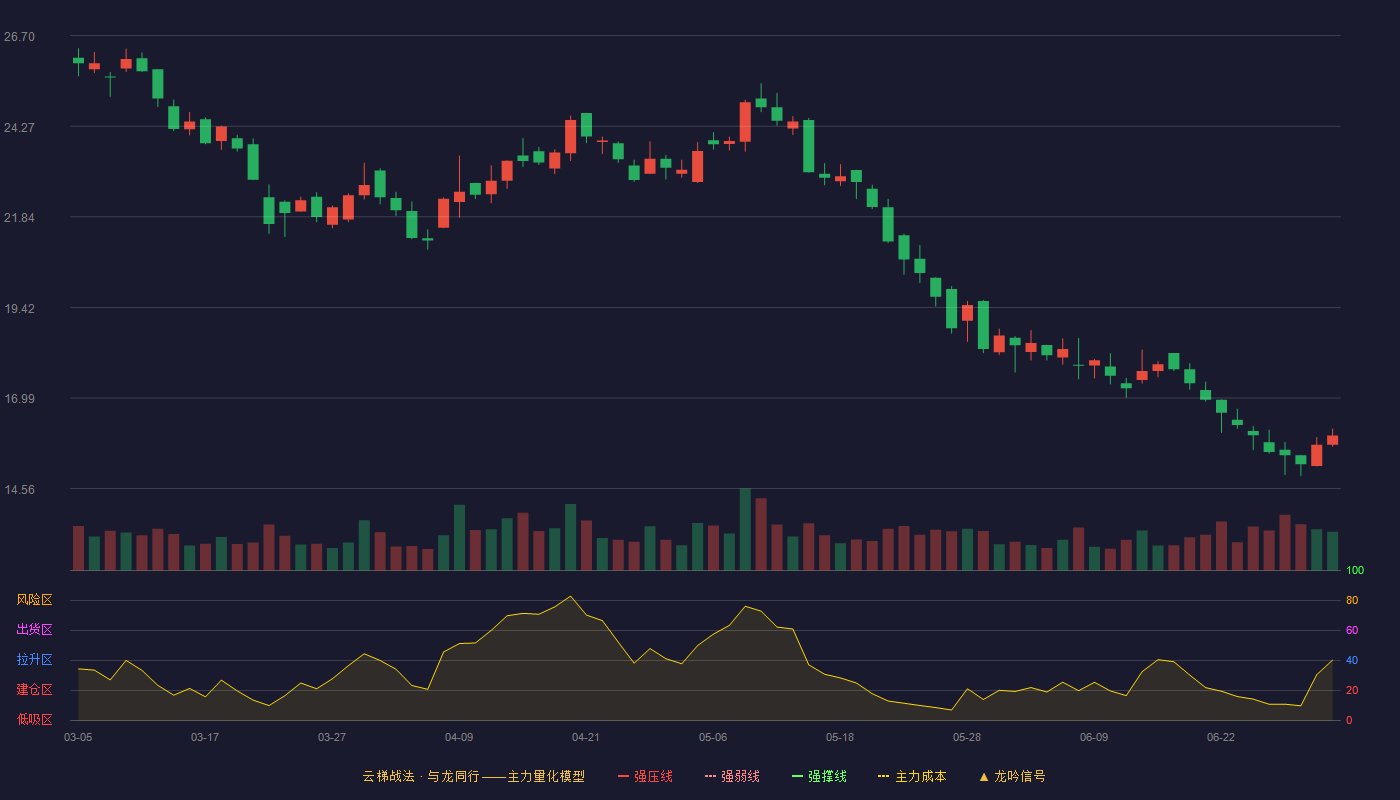Click the 05-06 date label
1400x800 pixels.
[x=713, y=737]
